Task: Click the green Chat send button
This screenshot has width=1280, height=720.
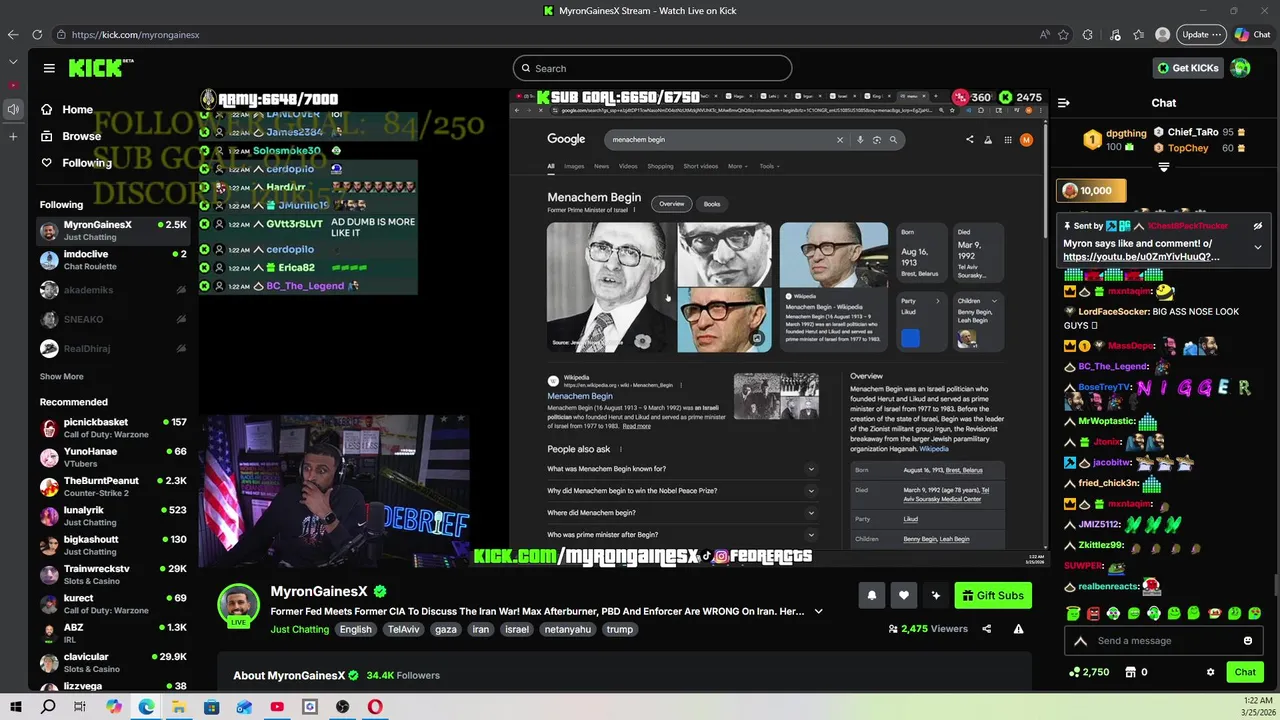Action: point(1245,672)
